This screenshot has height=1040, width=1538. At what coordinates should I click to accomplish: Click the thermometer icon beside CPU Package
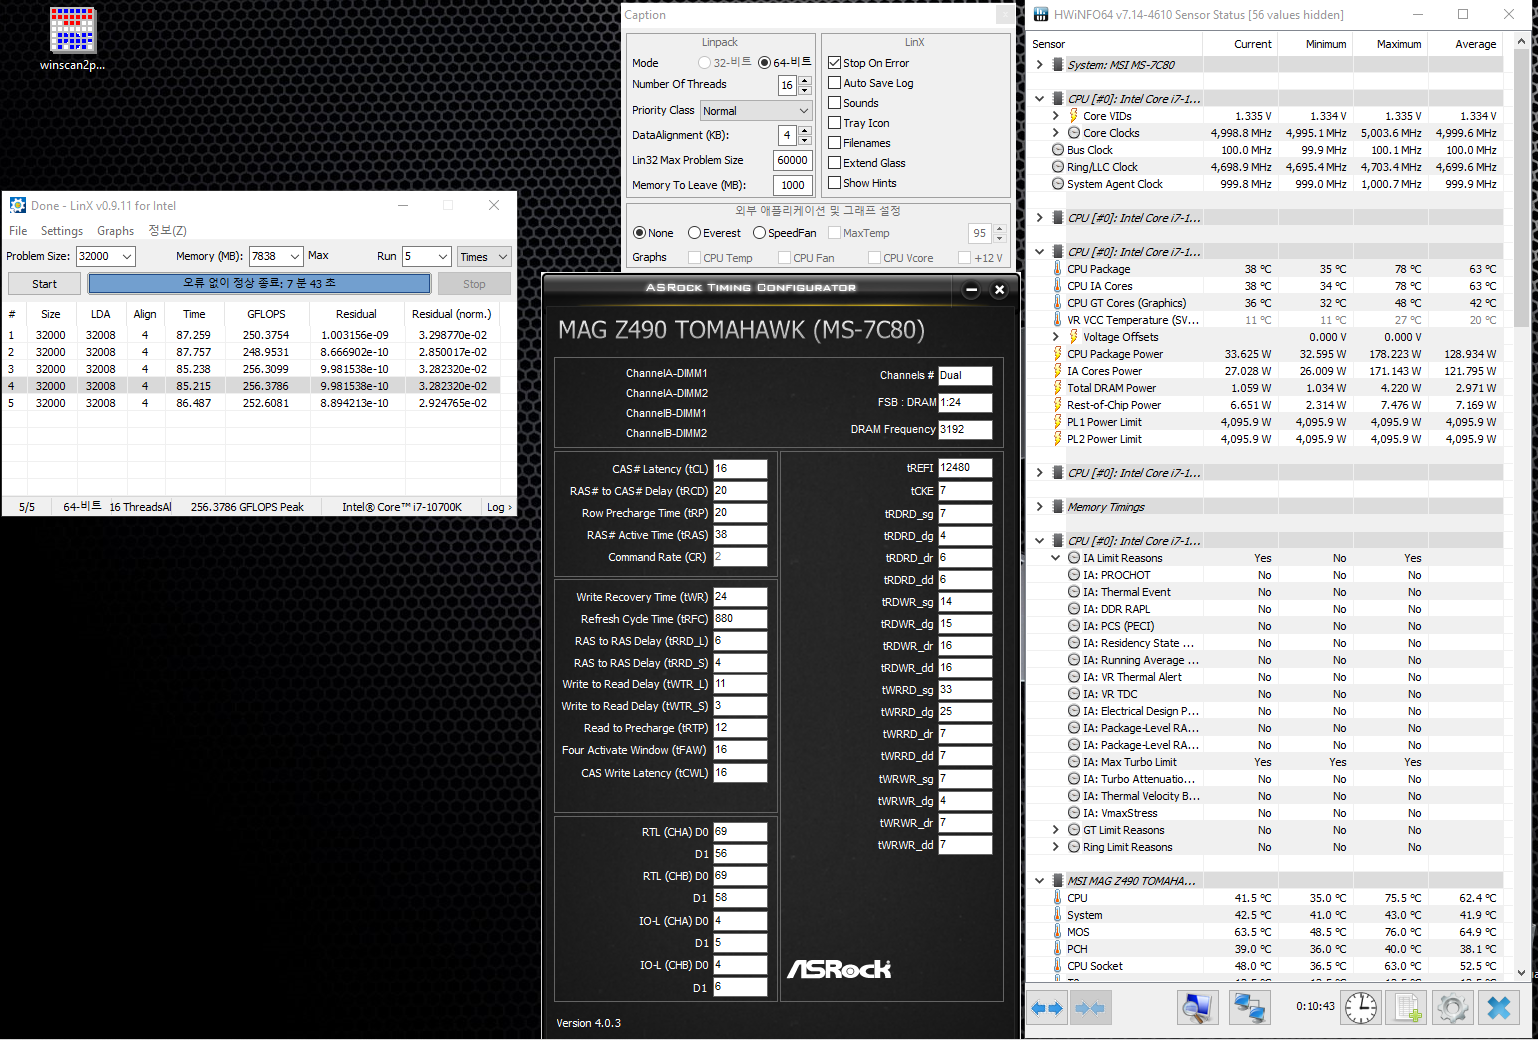pyautogui.click(x=1058, y=269)
